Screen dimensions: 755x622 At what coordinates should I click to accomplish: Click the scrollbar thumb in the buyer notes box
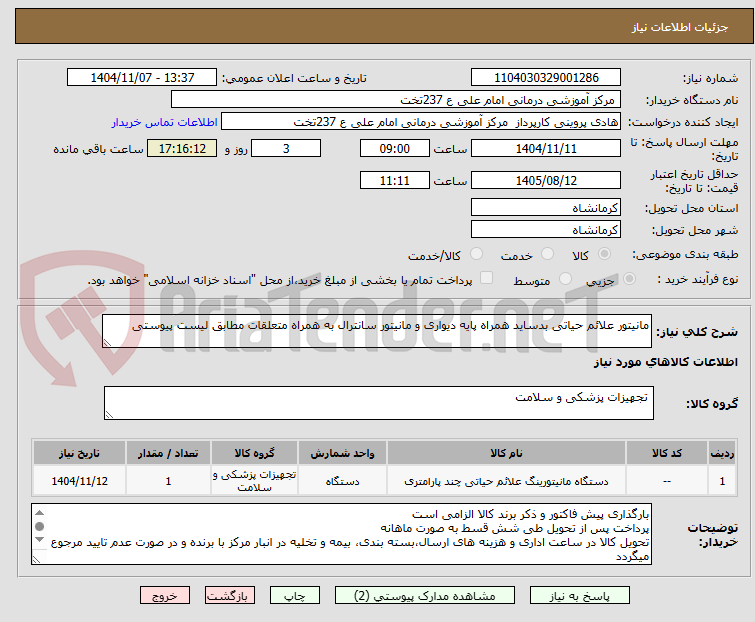(x=39, y=526)
